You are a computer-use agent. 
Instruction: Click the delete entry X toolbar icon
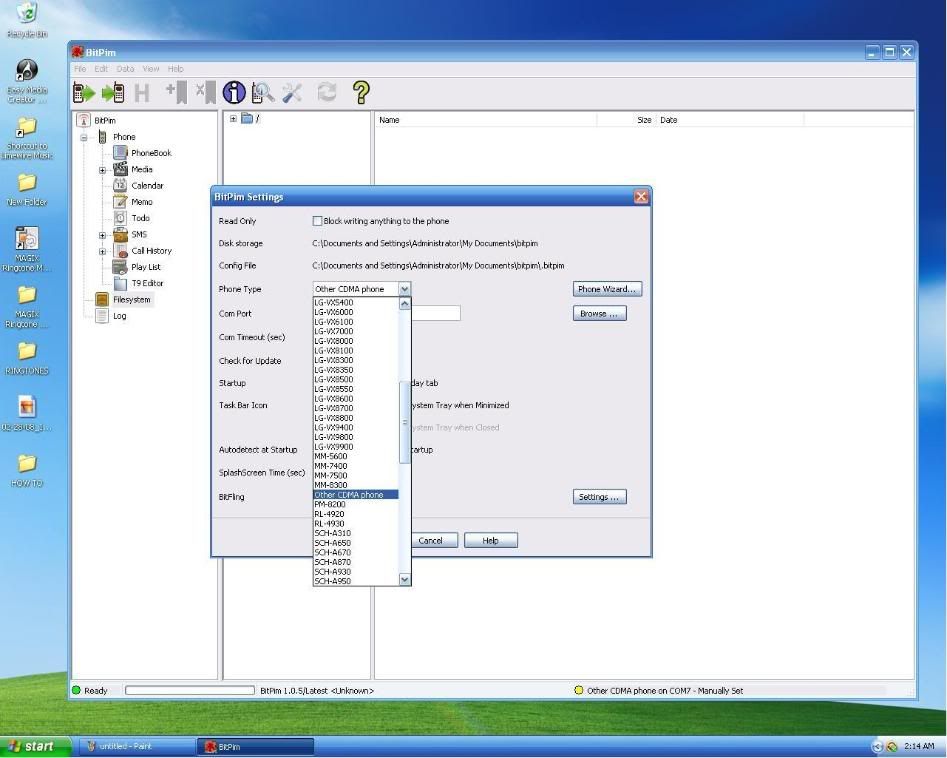[x=205, y=92]
